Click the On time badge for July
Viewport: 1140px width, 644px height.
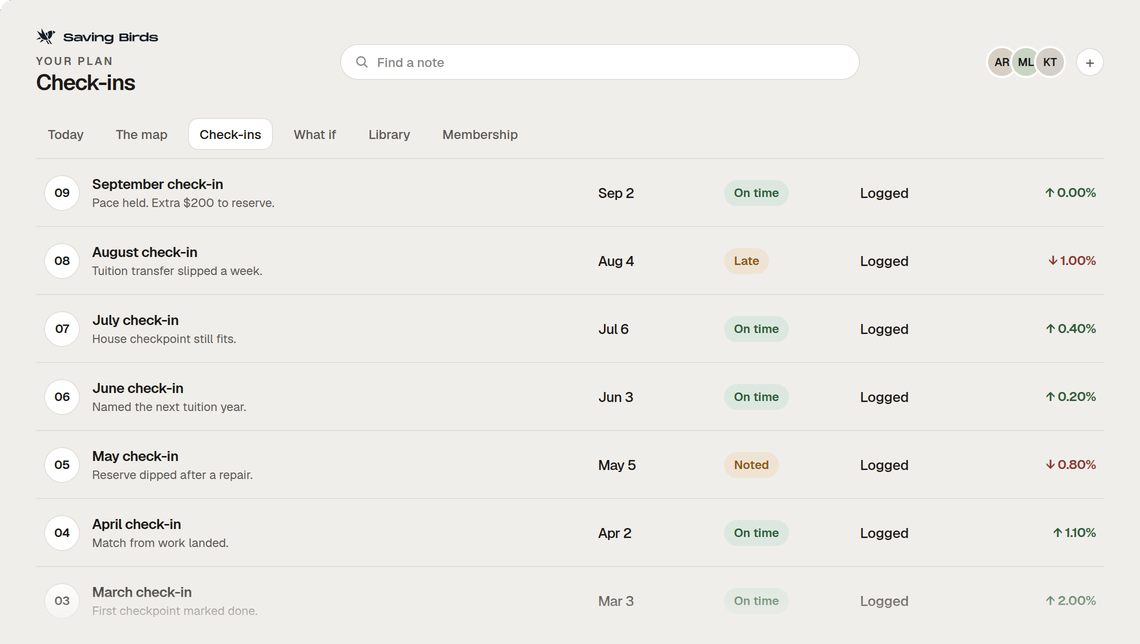(756, 329)
